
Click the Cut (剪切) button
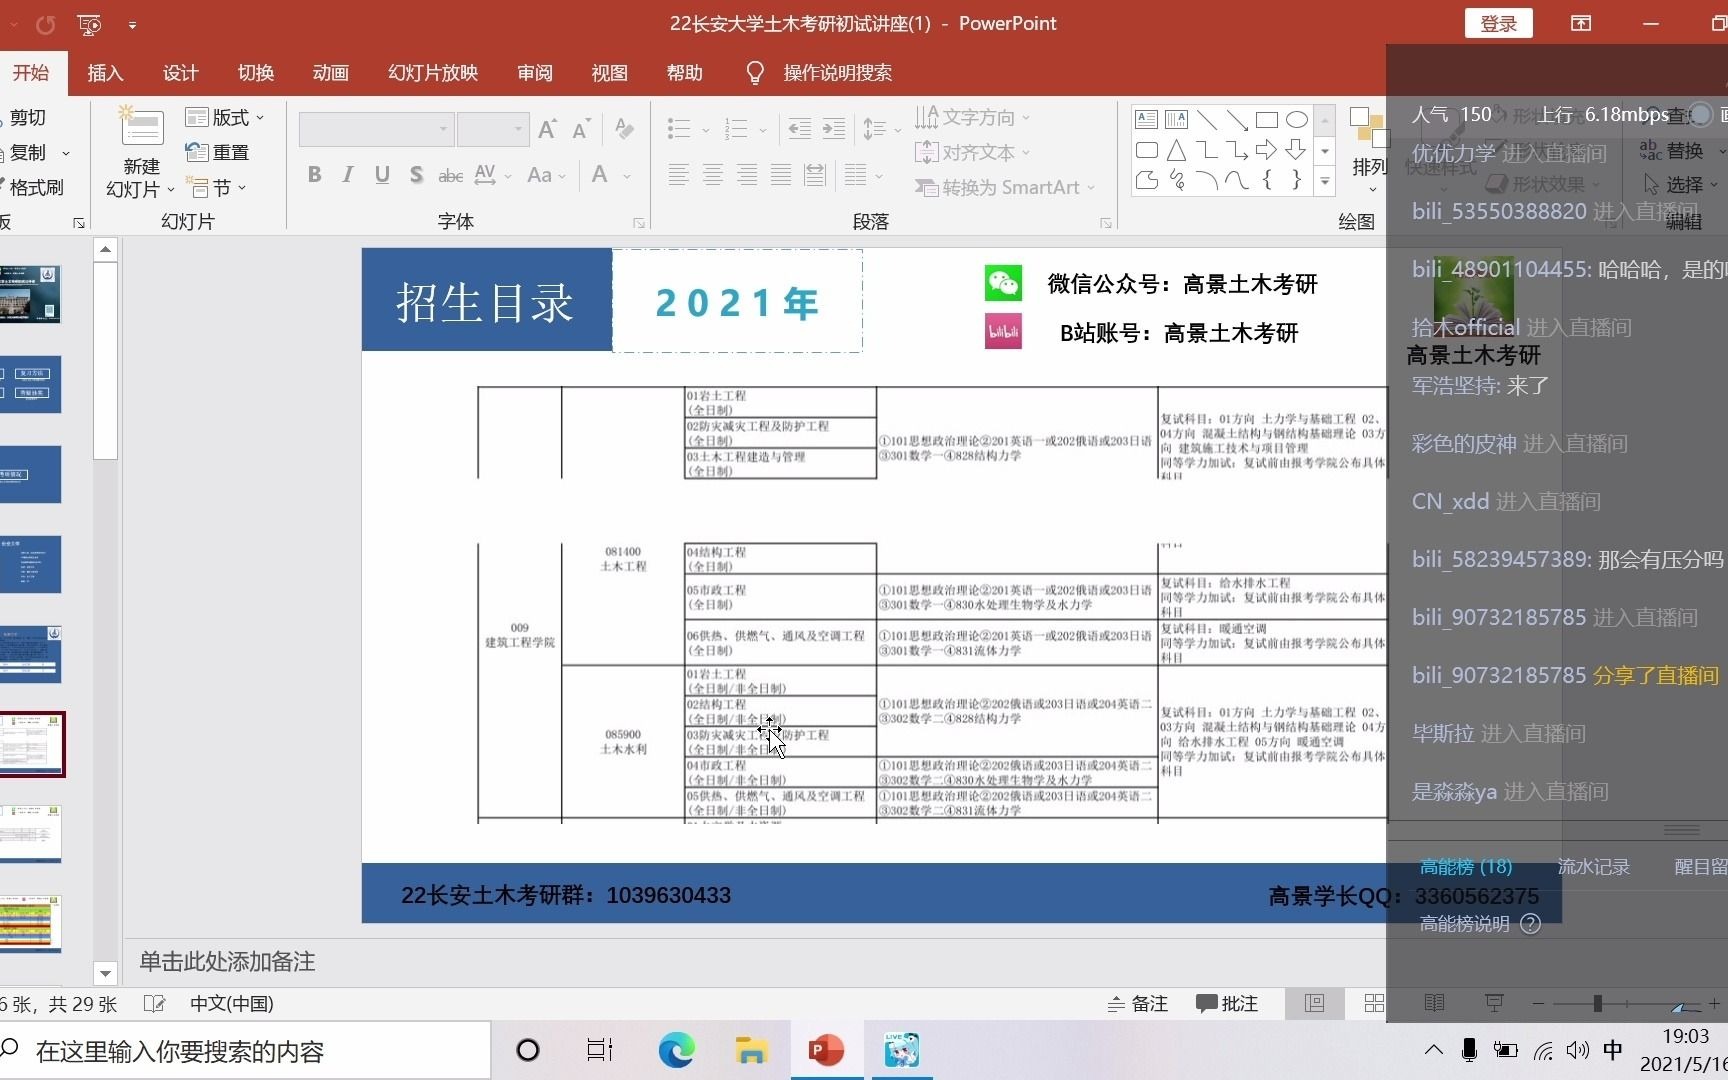pyautogui.click(x=23, y=118)
